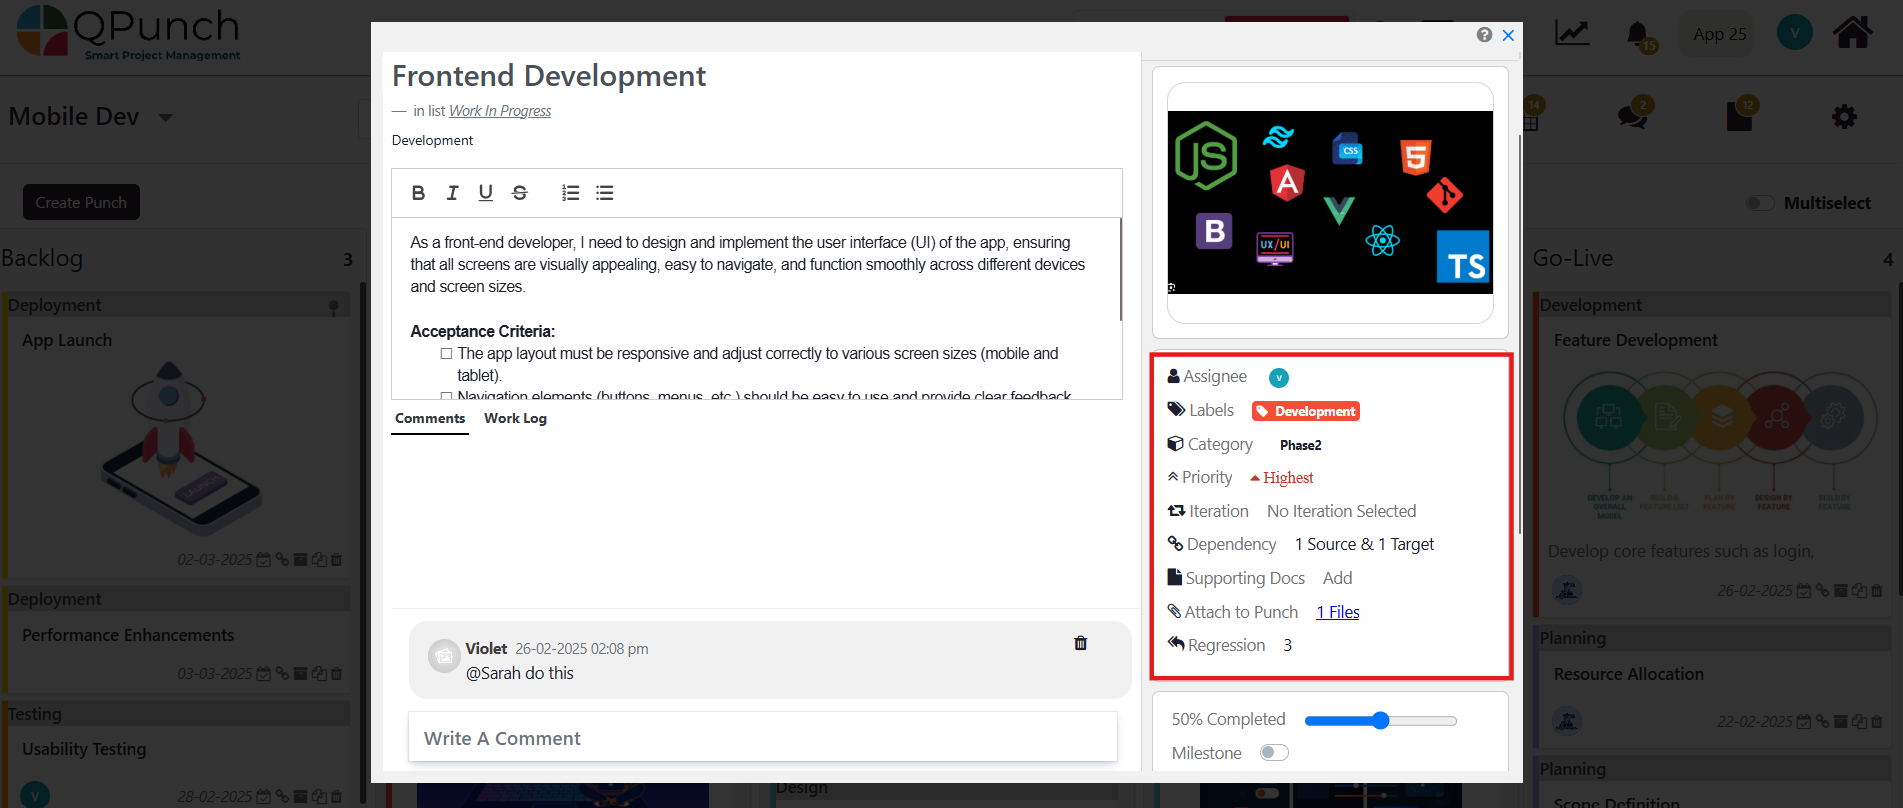Select an iteration for this punch

[x=1341, y=511]
